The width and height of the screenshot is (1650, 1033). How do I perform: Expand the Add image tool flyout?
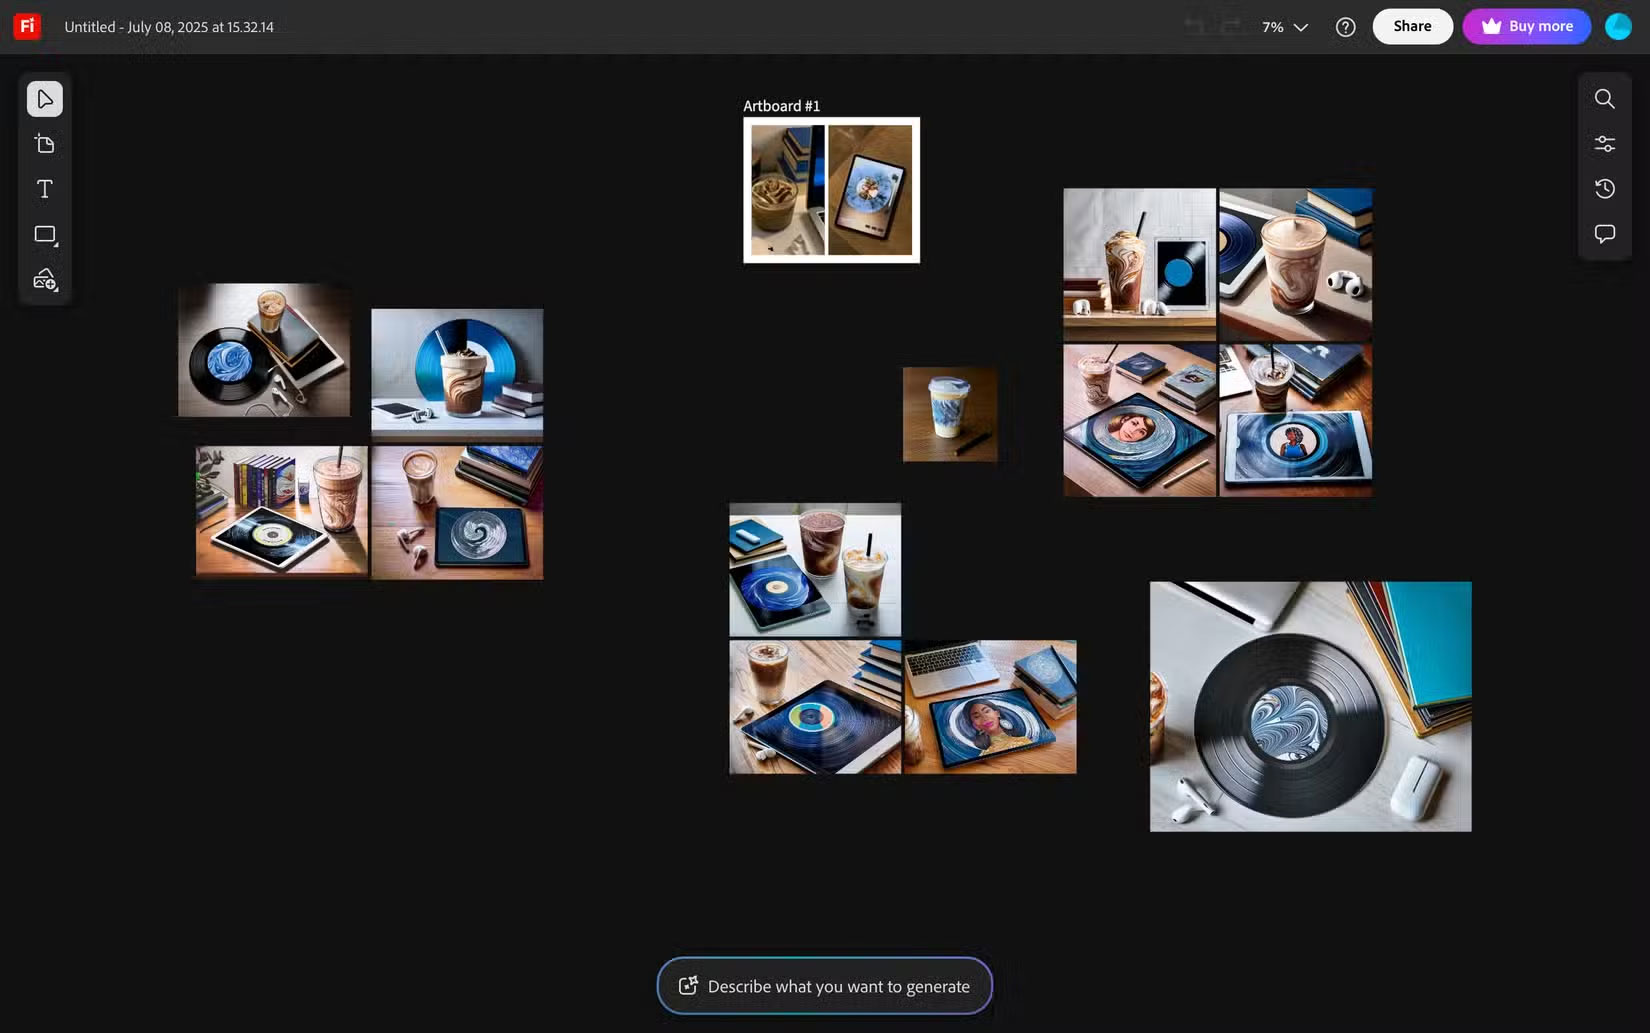point(56,290)
